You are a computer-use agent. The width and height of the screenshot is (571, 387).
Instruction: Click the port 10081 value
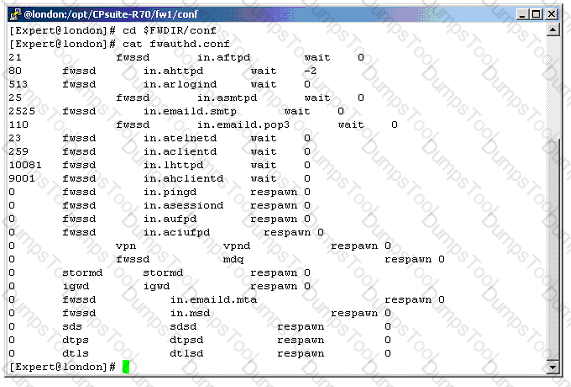25,165
